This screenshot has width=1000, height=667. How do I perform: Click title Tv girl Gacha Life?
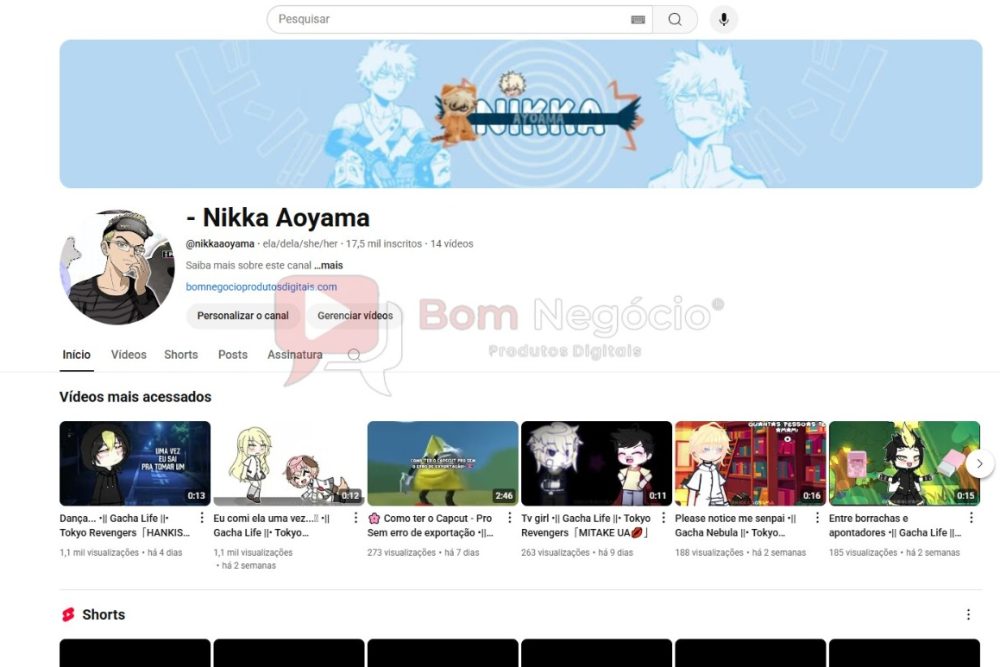pos(586,525)
